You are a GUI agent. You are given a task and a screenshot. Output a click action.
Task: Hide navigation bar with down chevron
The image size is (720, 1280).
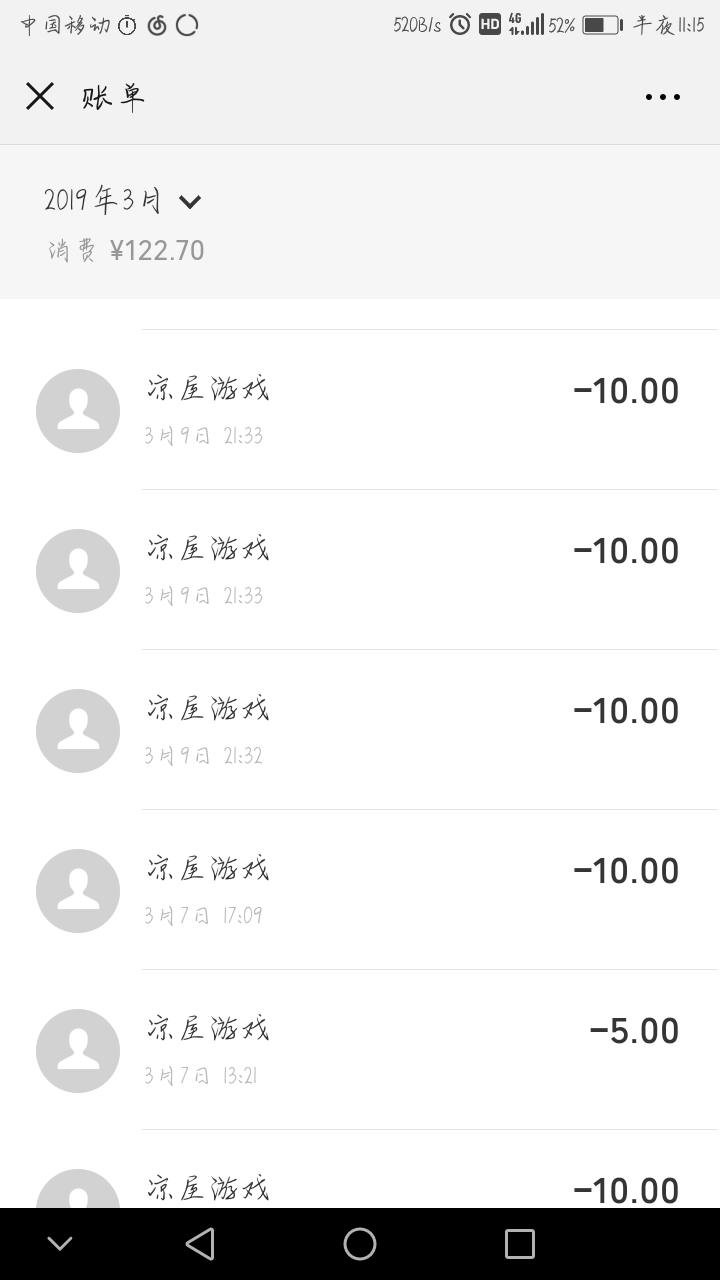click(60, 1243)
